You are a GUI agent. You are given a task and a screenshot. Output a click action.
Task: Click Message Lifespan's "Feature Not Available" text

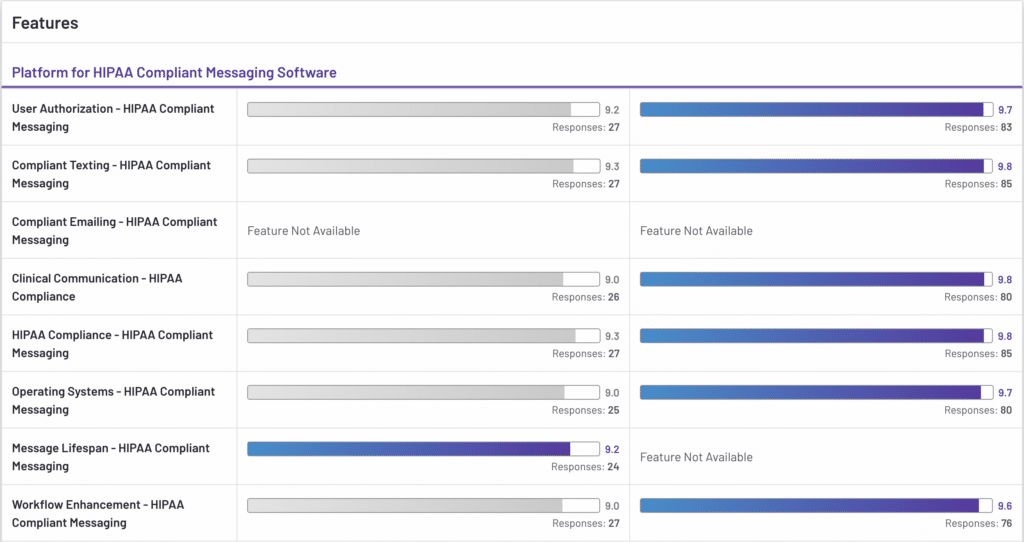point(696,457)
